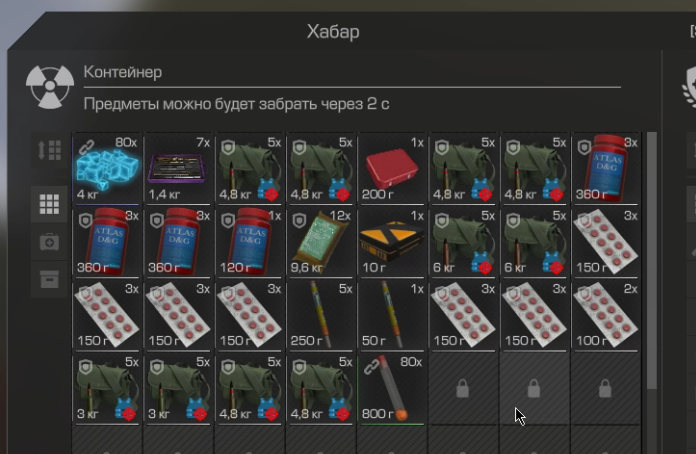
Task: Pick the black-orange container weighing 10 г
Action: pyautogui.click(x=392, y=242)
